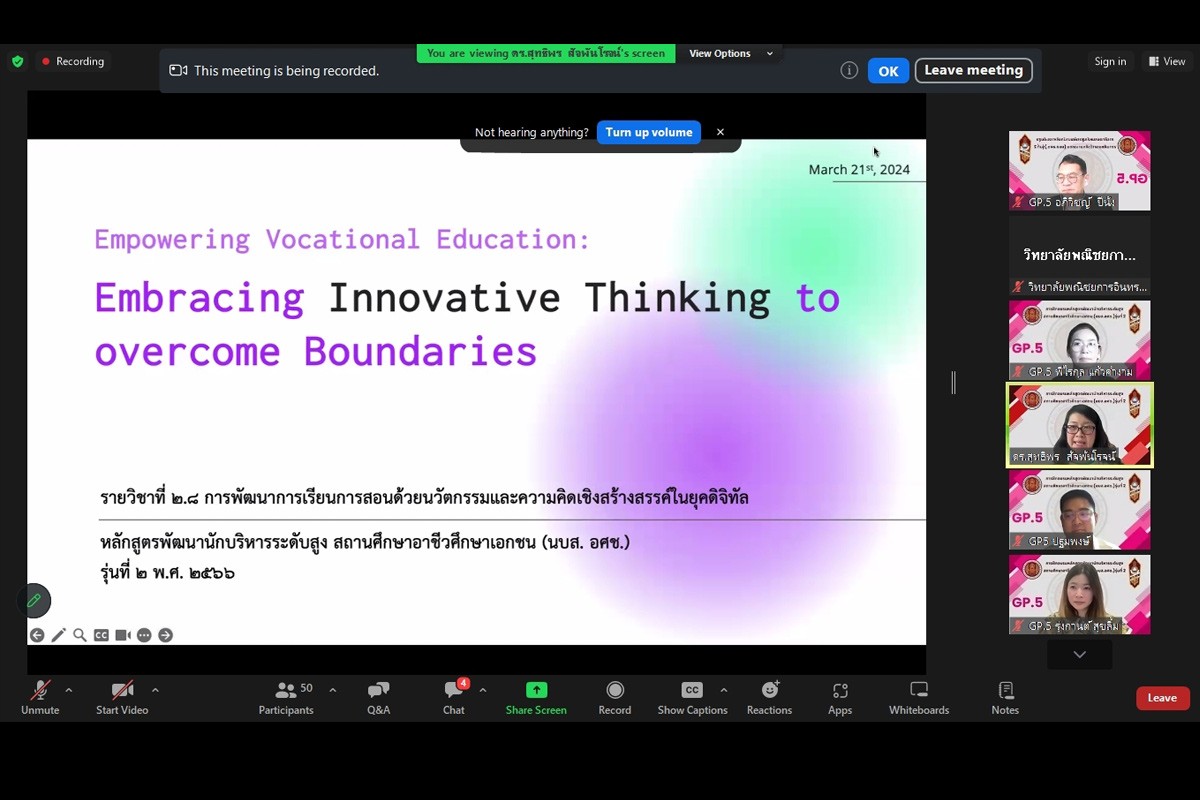Select the GP5 ปฐมพงษ์ video thumbnail

pyautogui.click(x=1079, y=510)
